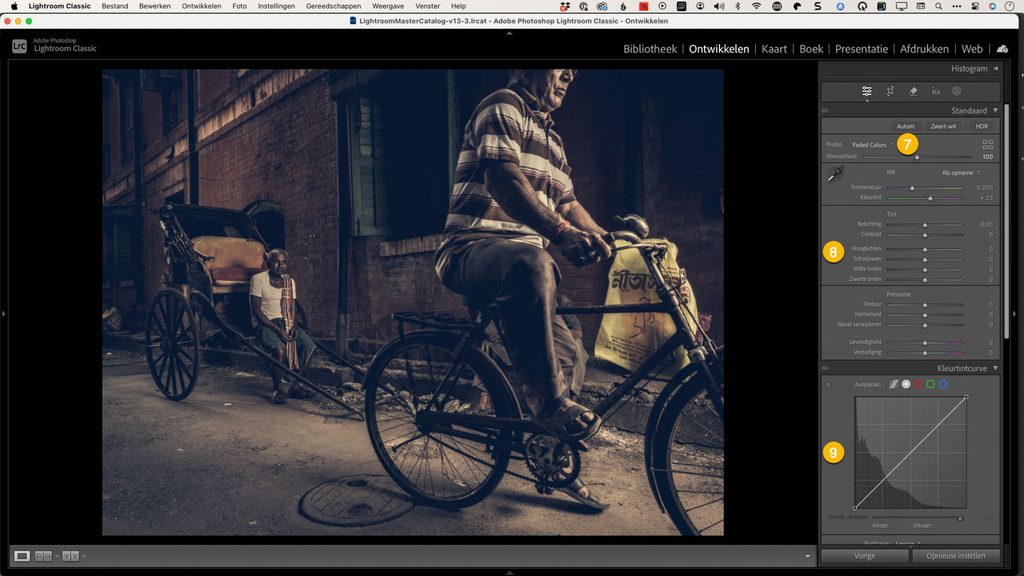Toggle the Standaard panel on/off switch
1024x576 pixels.
(x=825, y=110)
